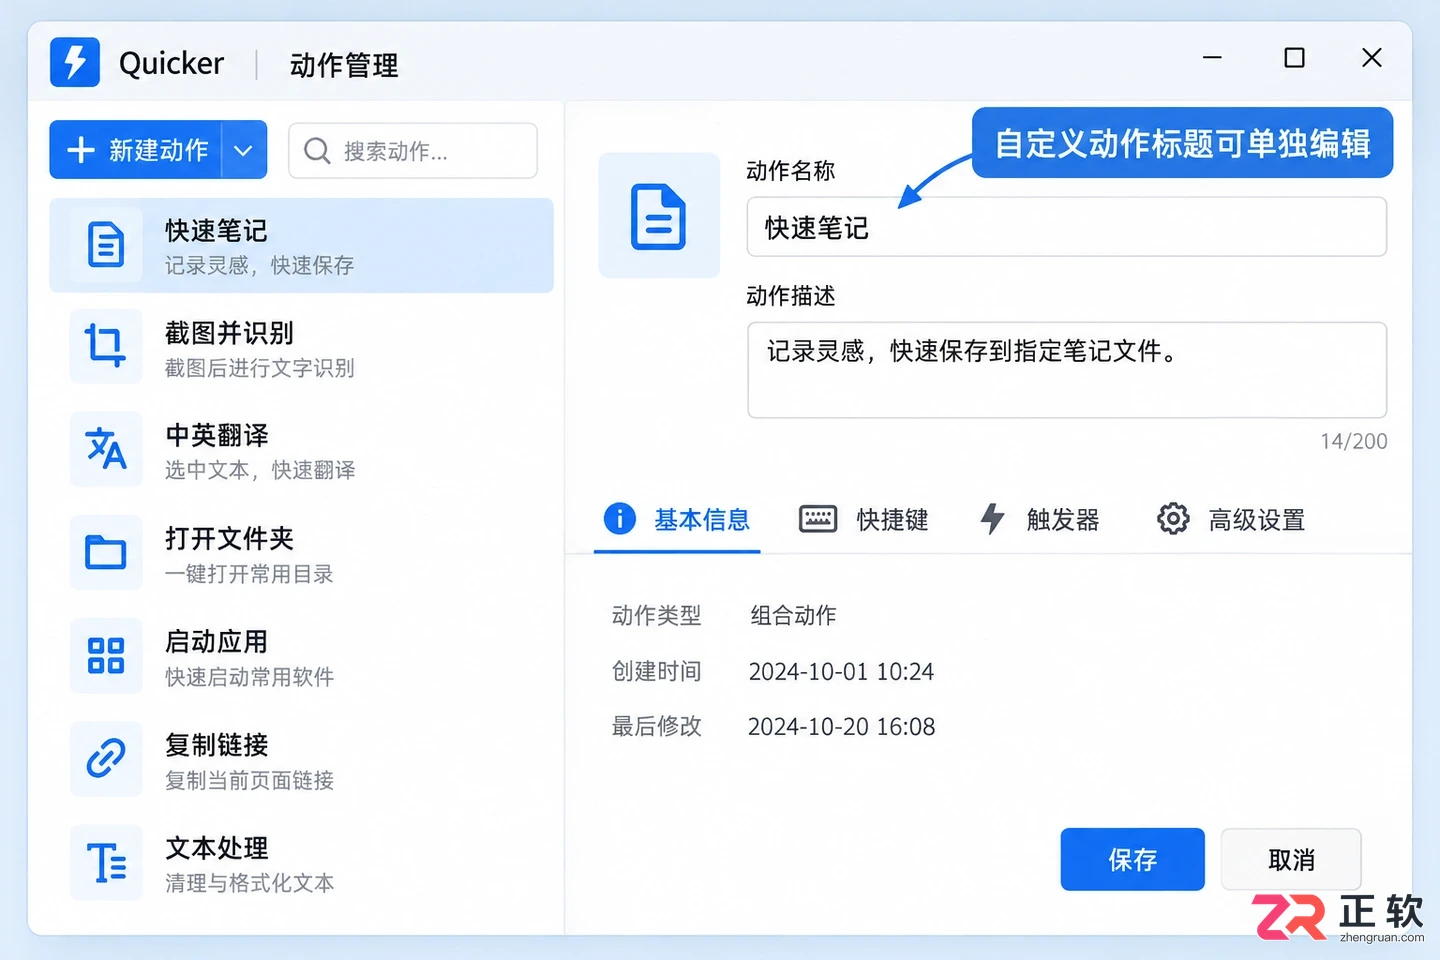
Task: Select the 快速笔记 document icon in list
Action: point(106,245)
